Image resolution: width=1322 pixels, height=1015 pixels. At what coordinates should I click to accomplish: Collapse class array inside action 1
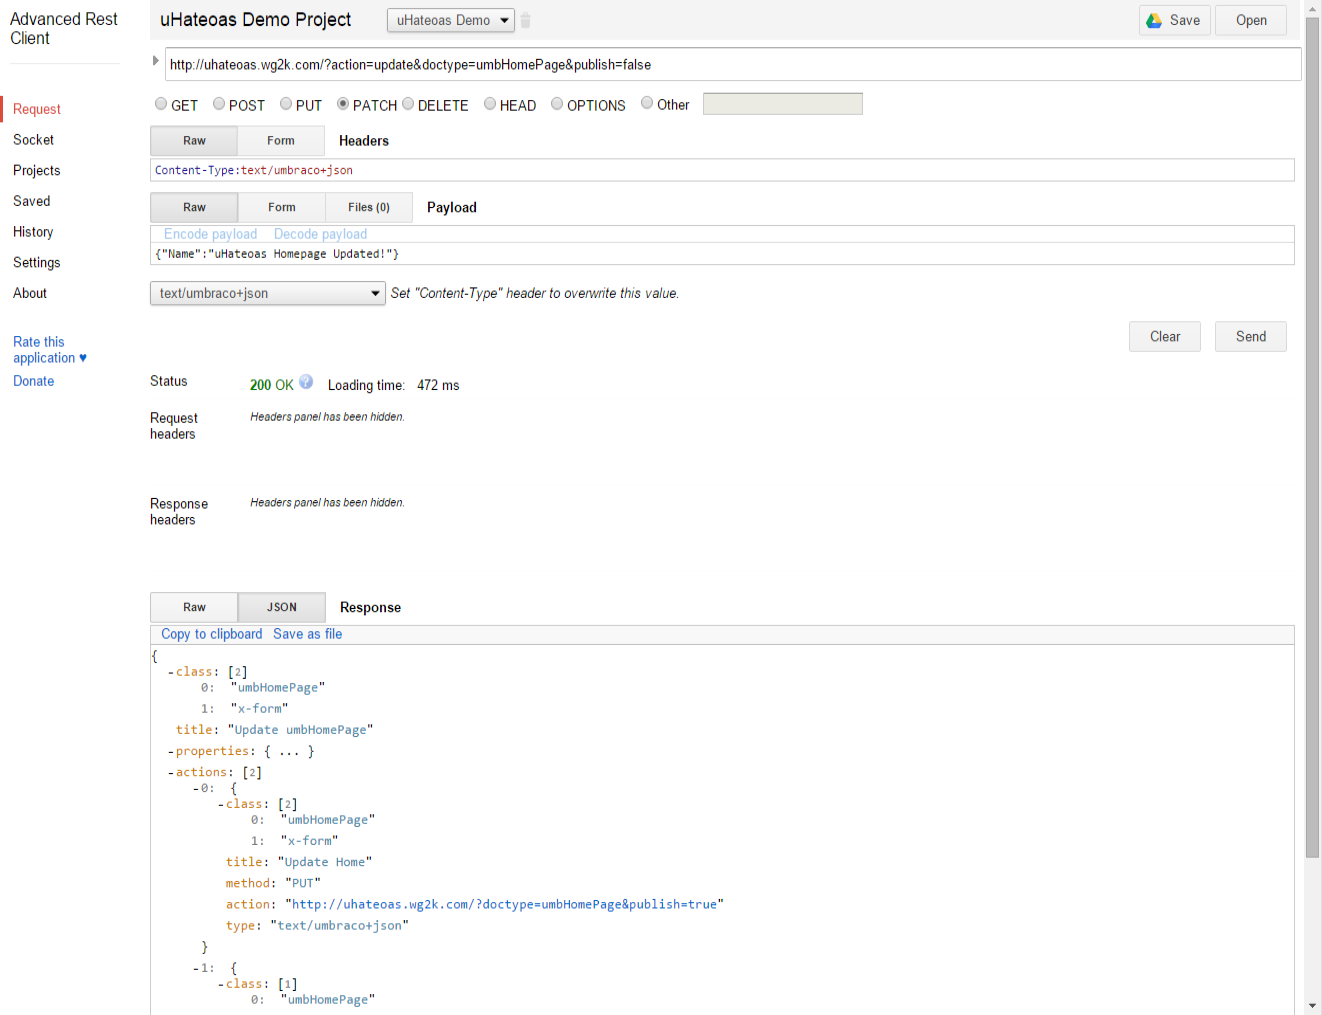pos(221,985)
